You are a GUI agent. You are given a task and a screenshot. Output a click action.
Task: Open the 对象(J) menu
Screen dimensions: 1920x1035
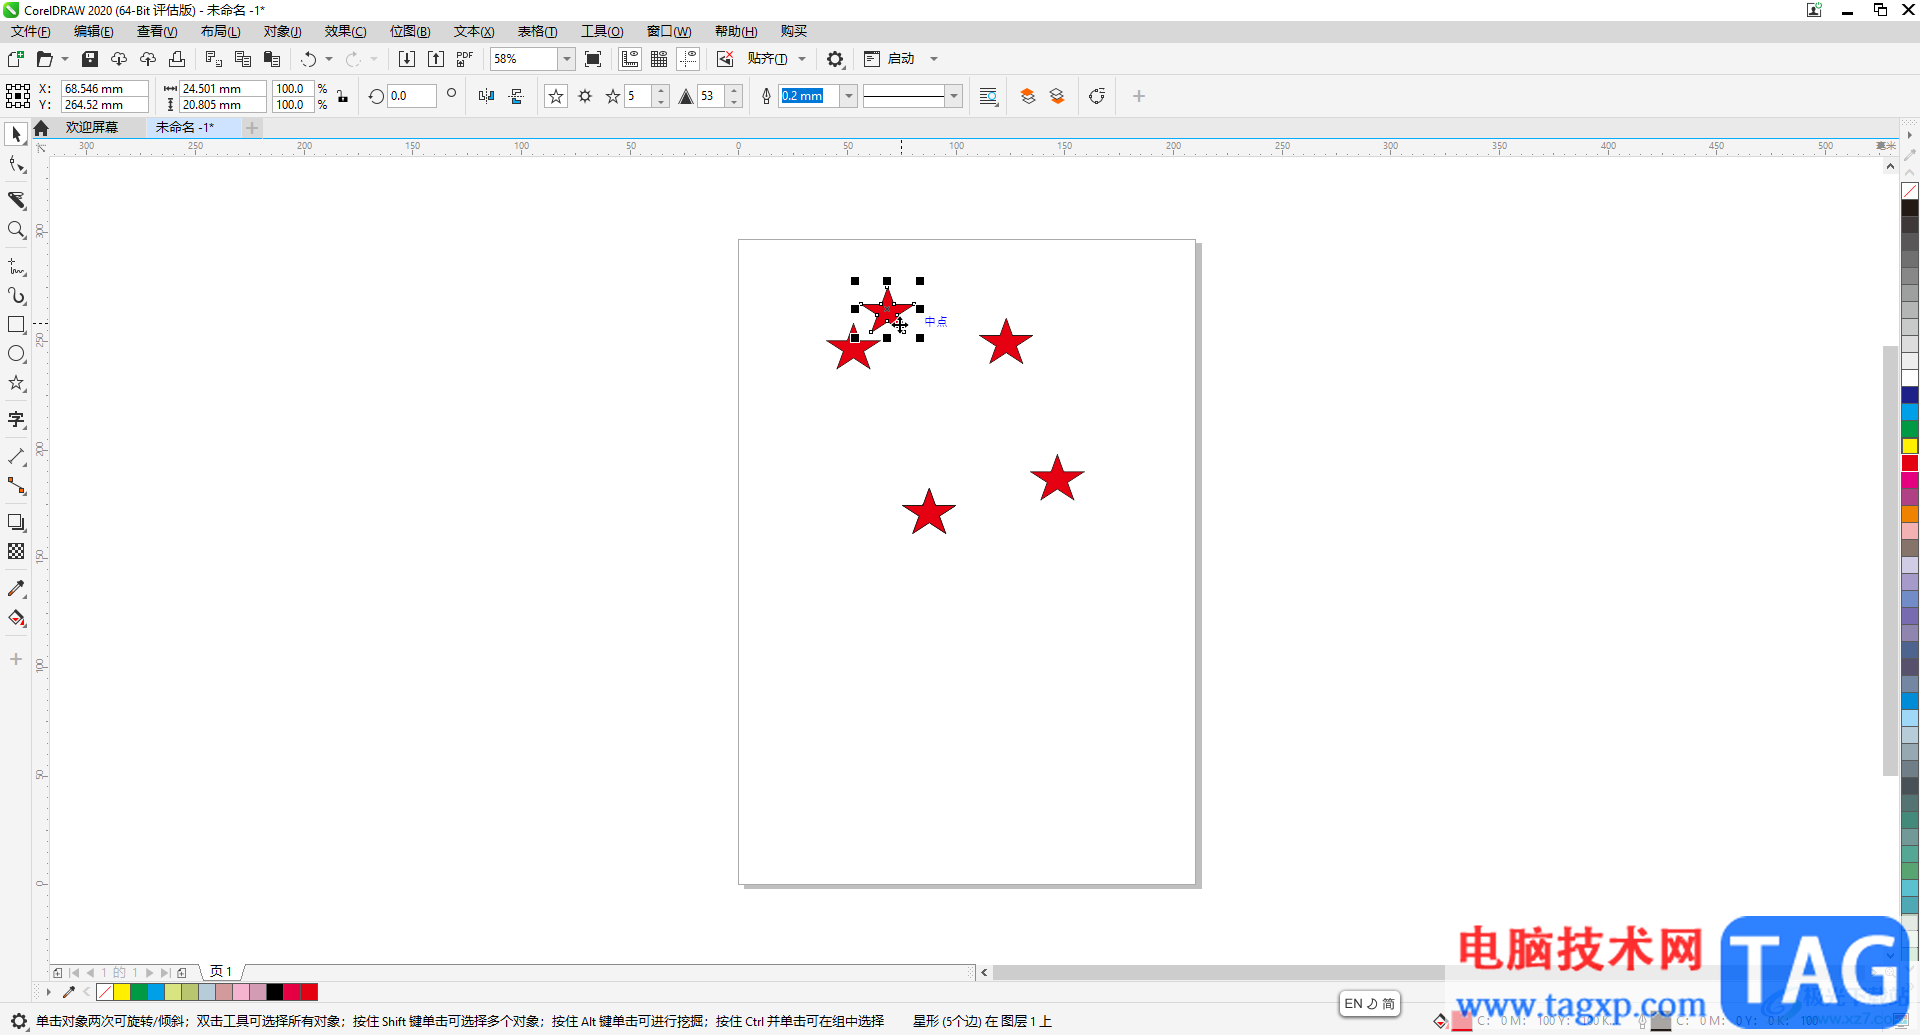click(282, 32)
